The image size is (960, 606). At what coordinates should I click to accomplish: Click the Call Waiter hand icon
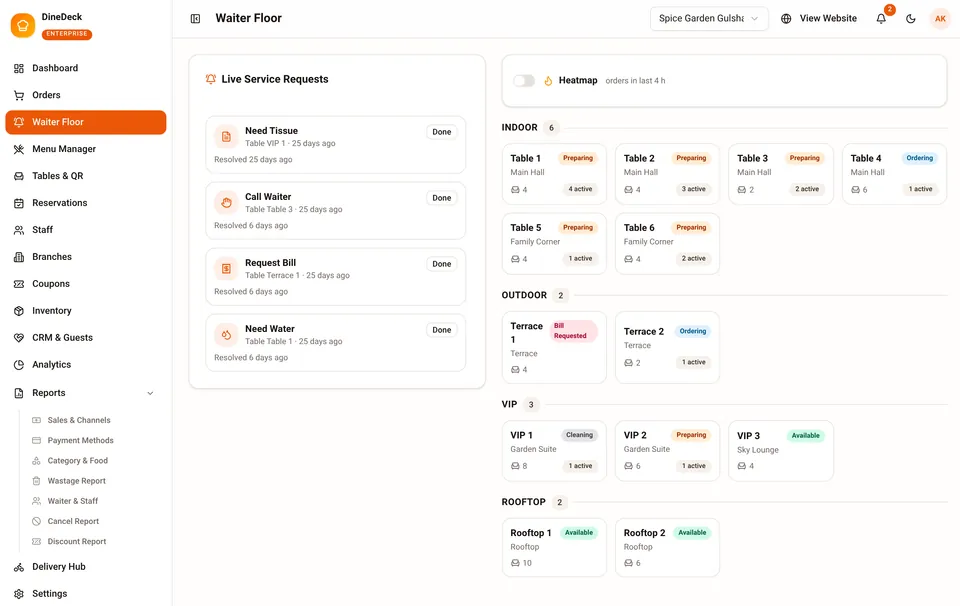pyautogui.click(x=226, y=203)
